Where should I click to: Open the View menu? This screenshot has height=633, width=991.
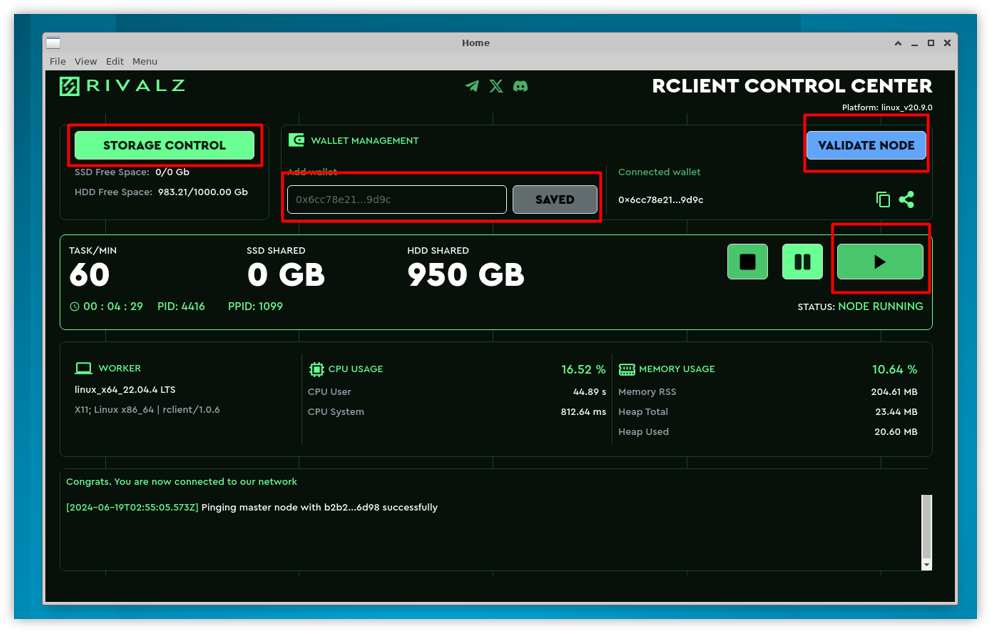(85, 61)
